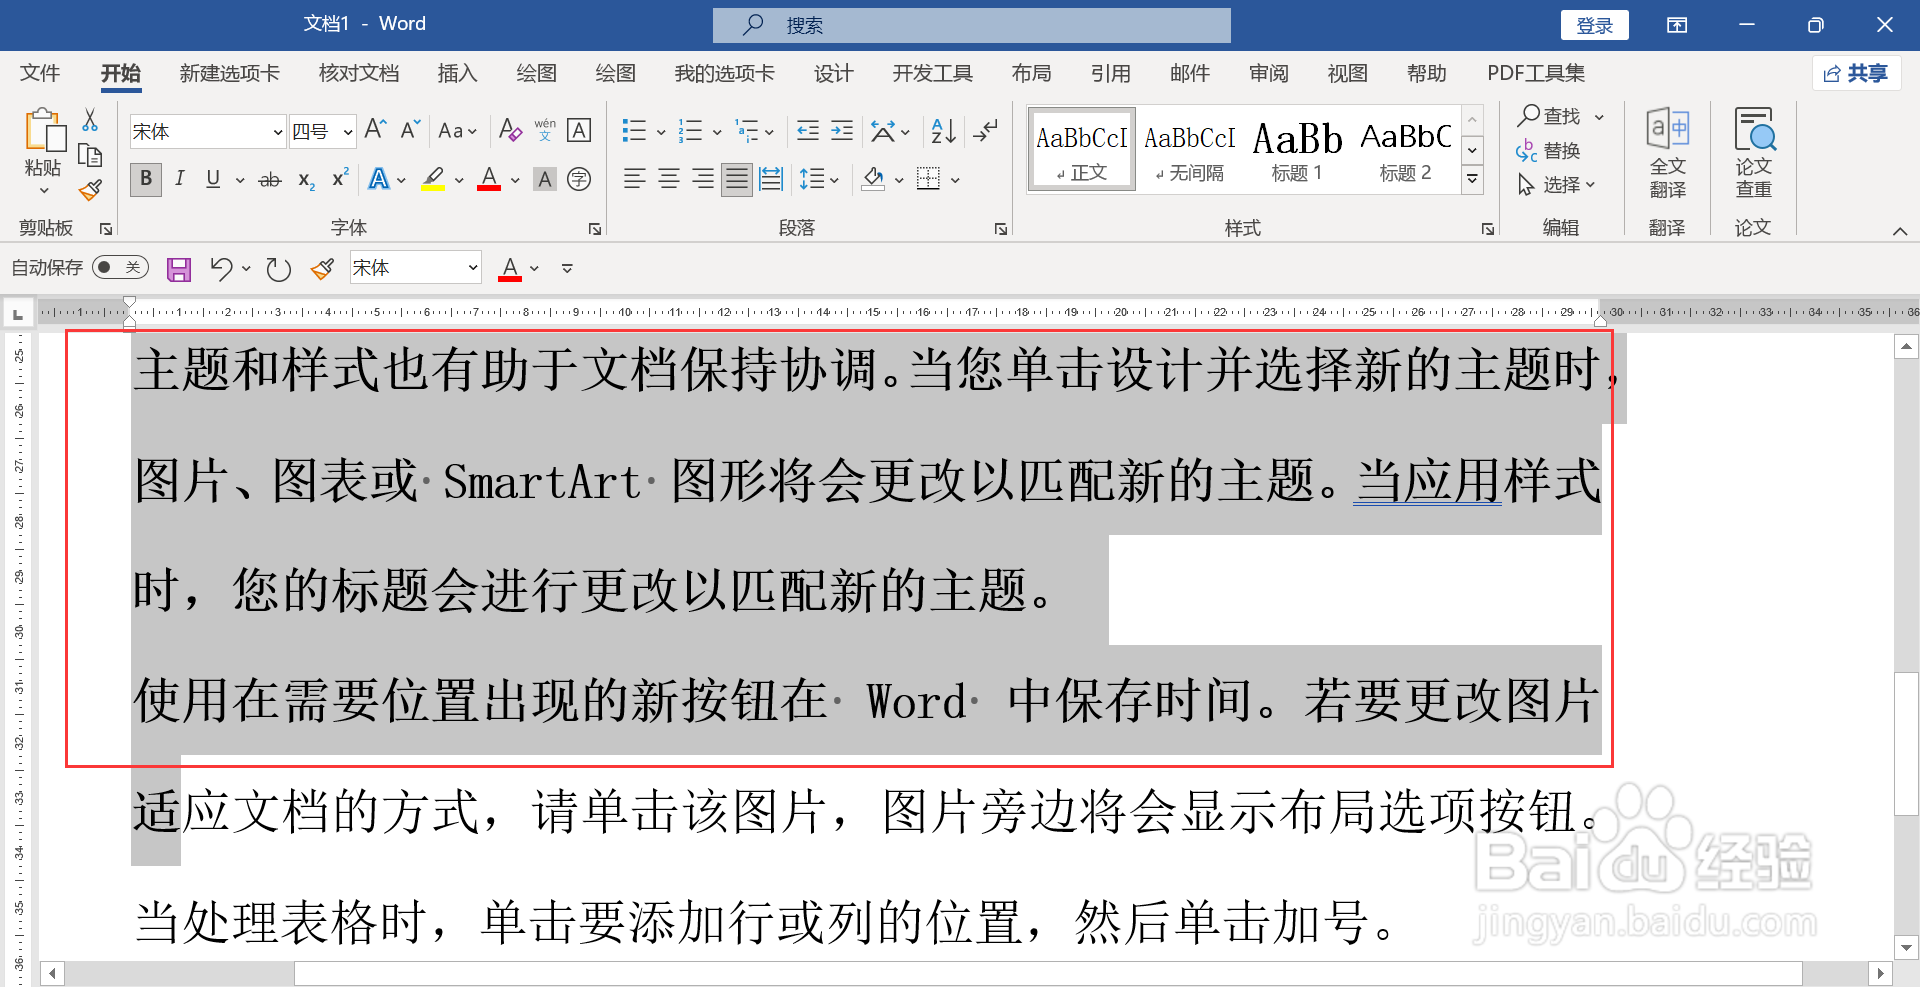
Task: Decrease paragraph indent
Action: [807, 130]
